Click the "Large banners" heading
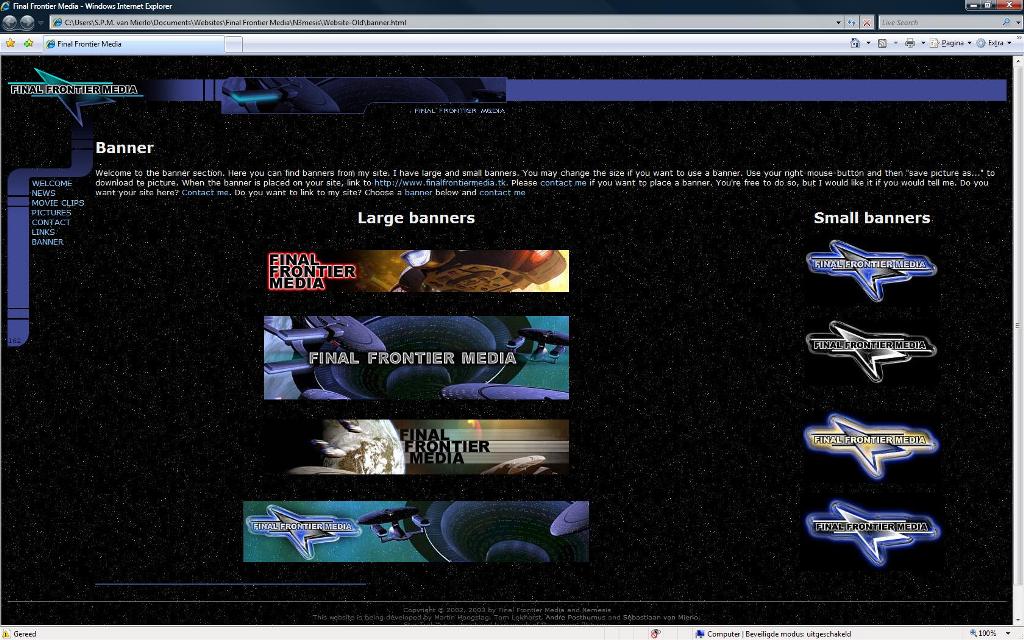The image size is (1024, 640). click(x=416, y=218)
